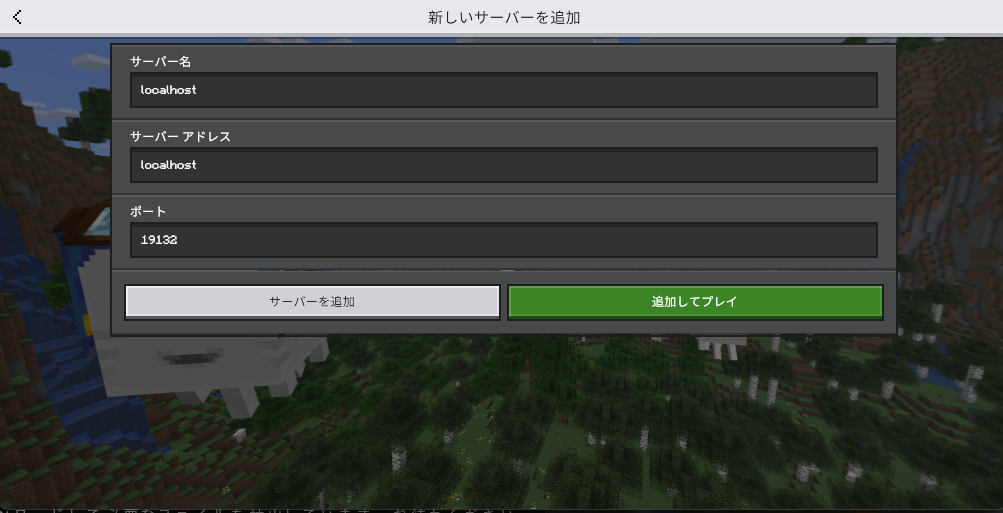Image resolution: width=1003 pixels, height=513 pixels.
Task: Click the ポート label
Action: (x=148, y=212)
